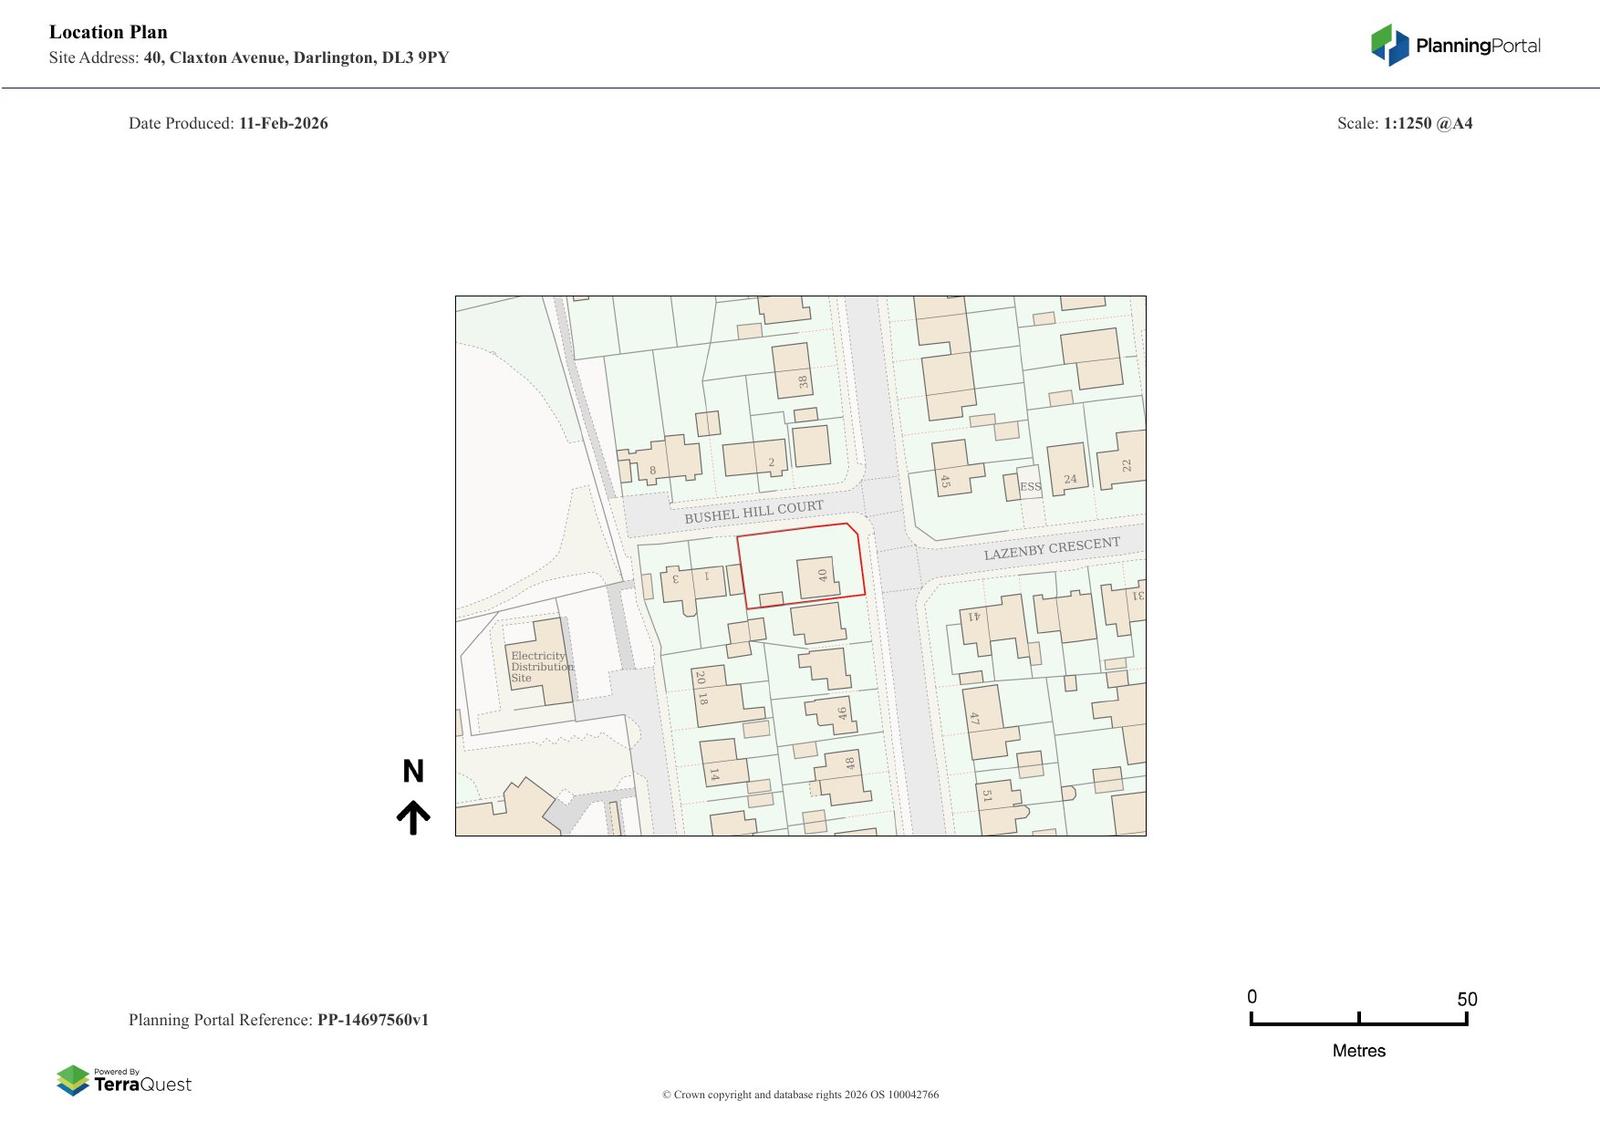
Task: Click the PlanningPortal cube logo icon
Action: 1389,45
